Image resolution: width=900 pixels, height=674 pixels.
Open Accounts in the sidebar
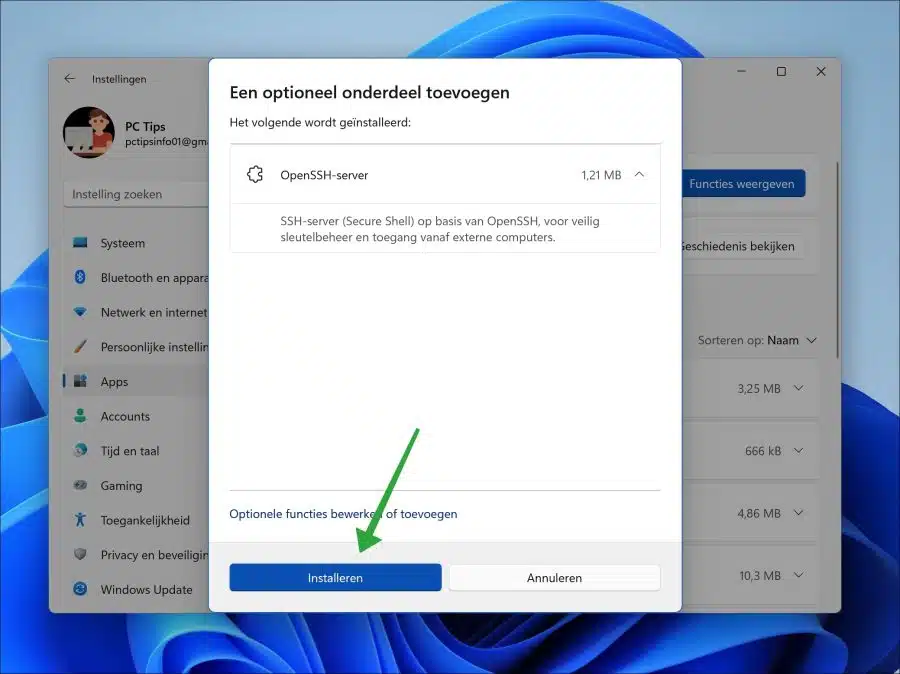pyautogui.click(x=136, y=416)
